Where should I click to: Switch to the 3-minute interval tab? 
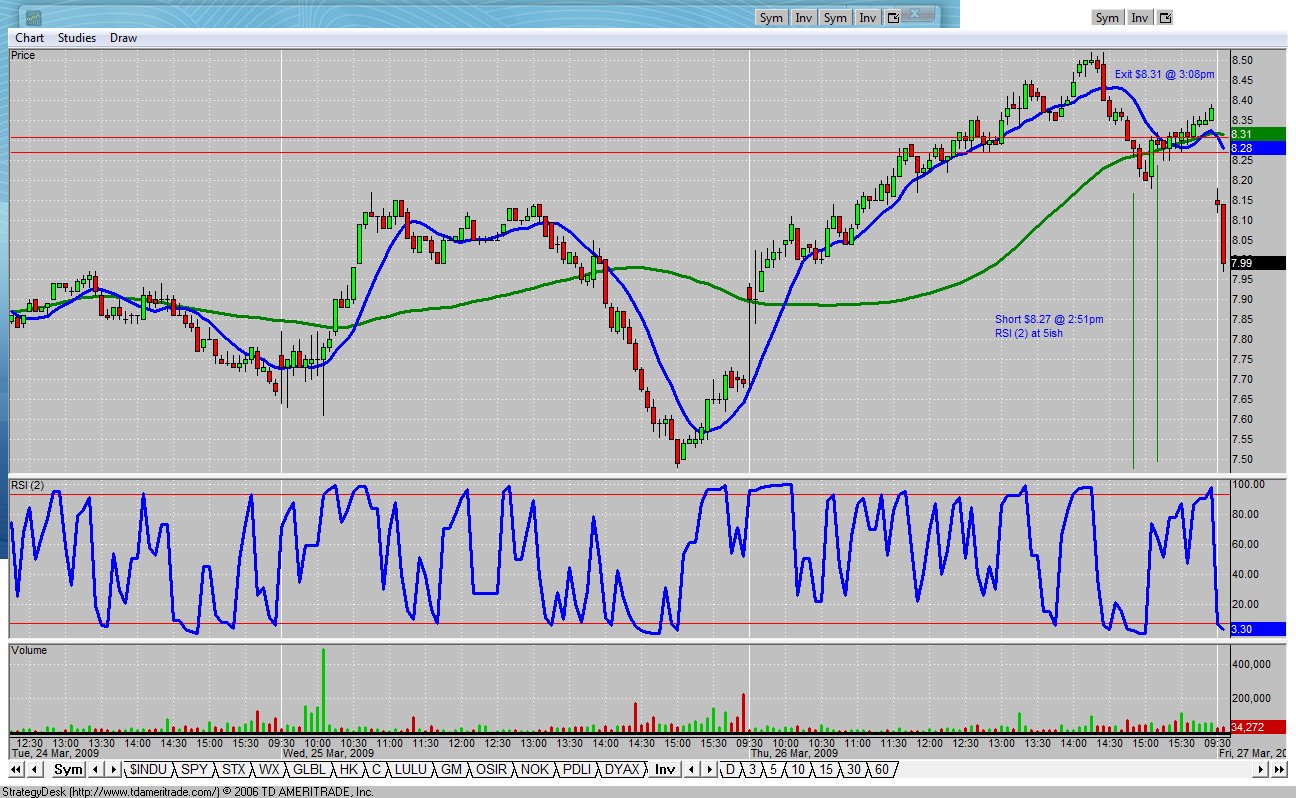(752, 769)
